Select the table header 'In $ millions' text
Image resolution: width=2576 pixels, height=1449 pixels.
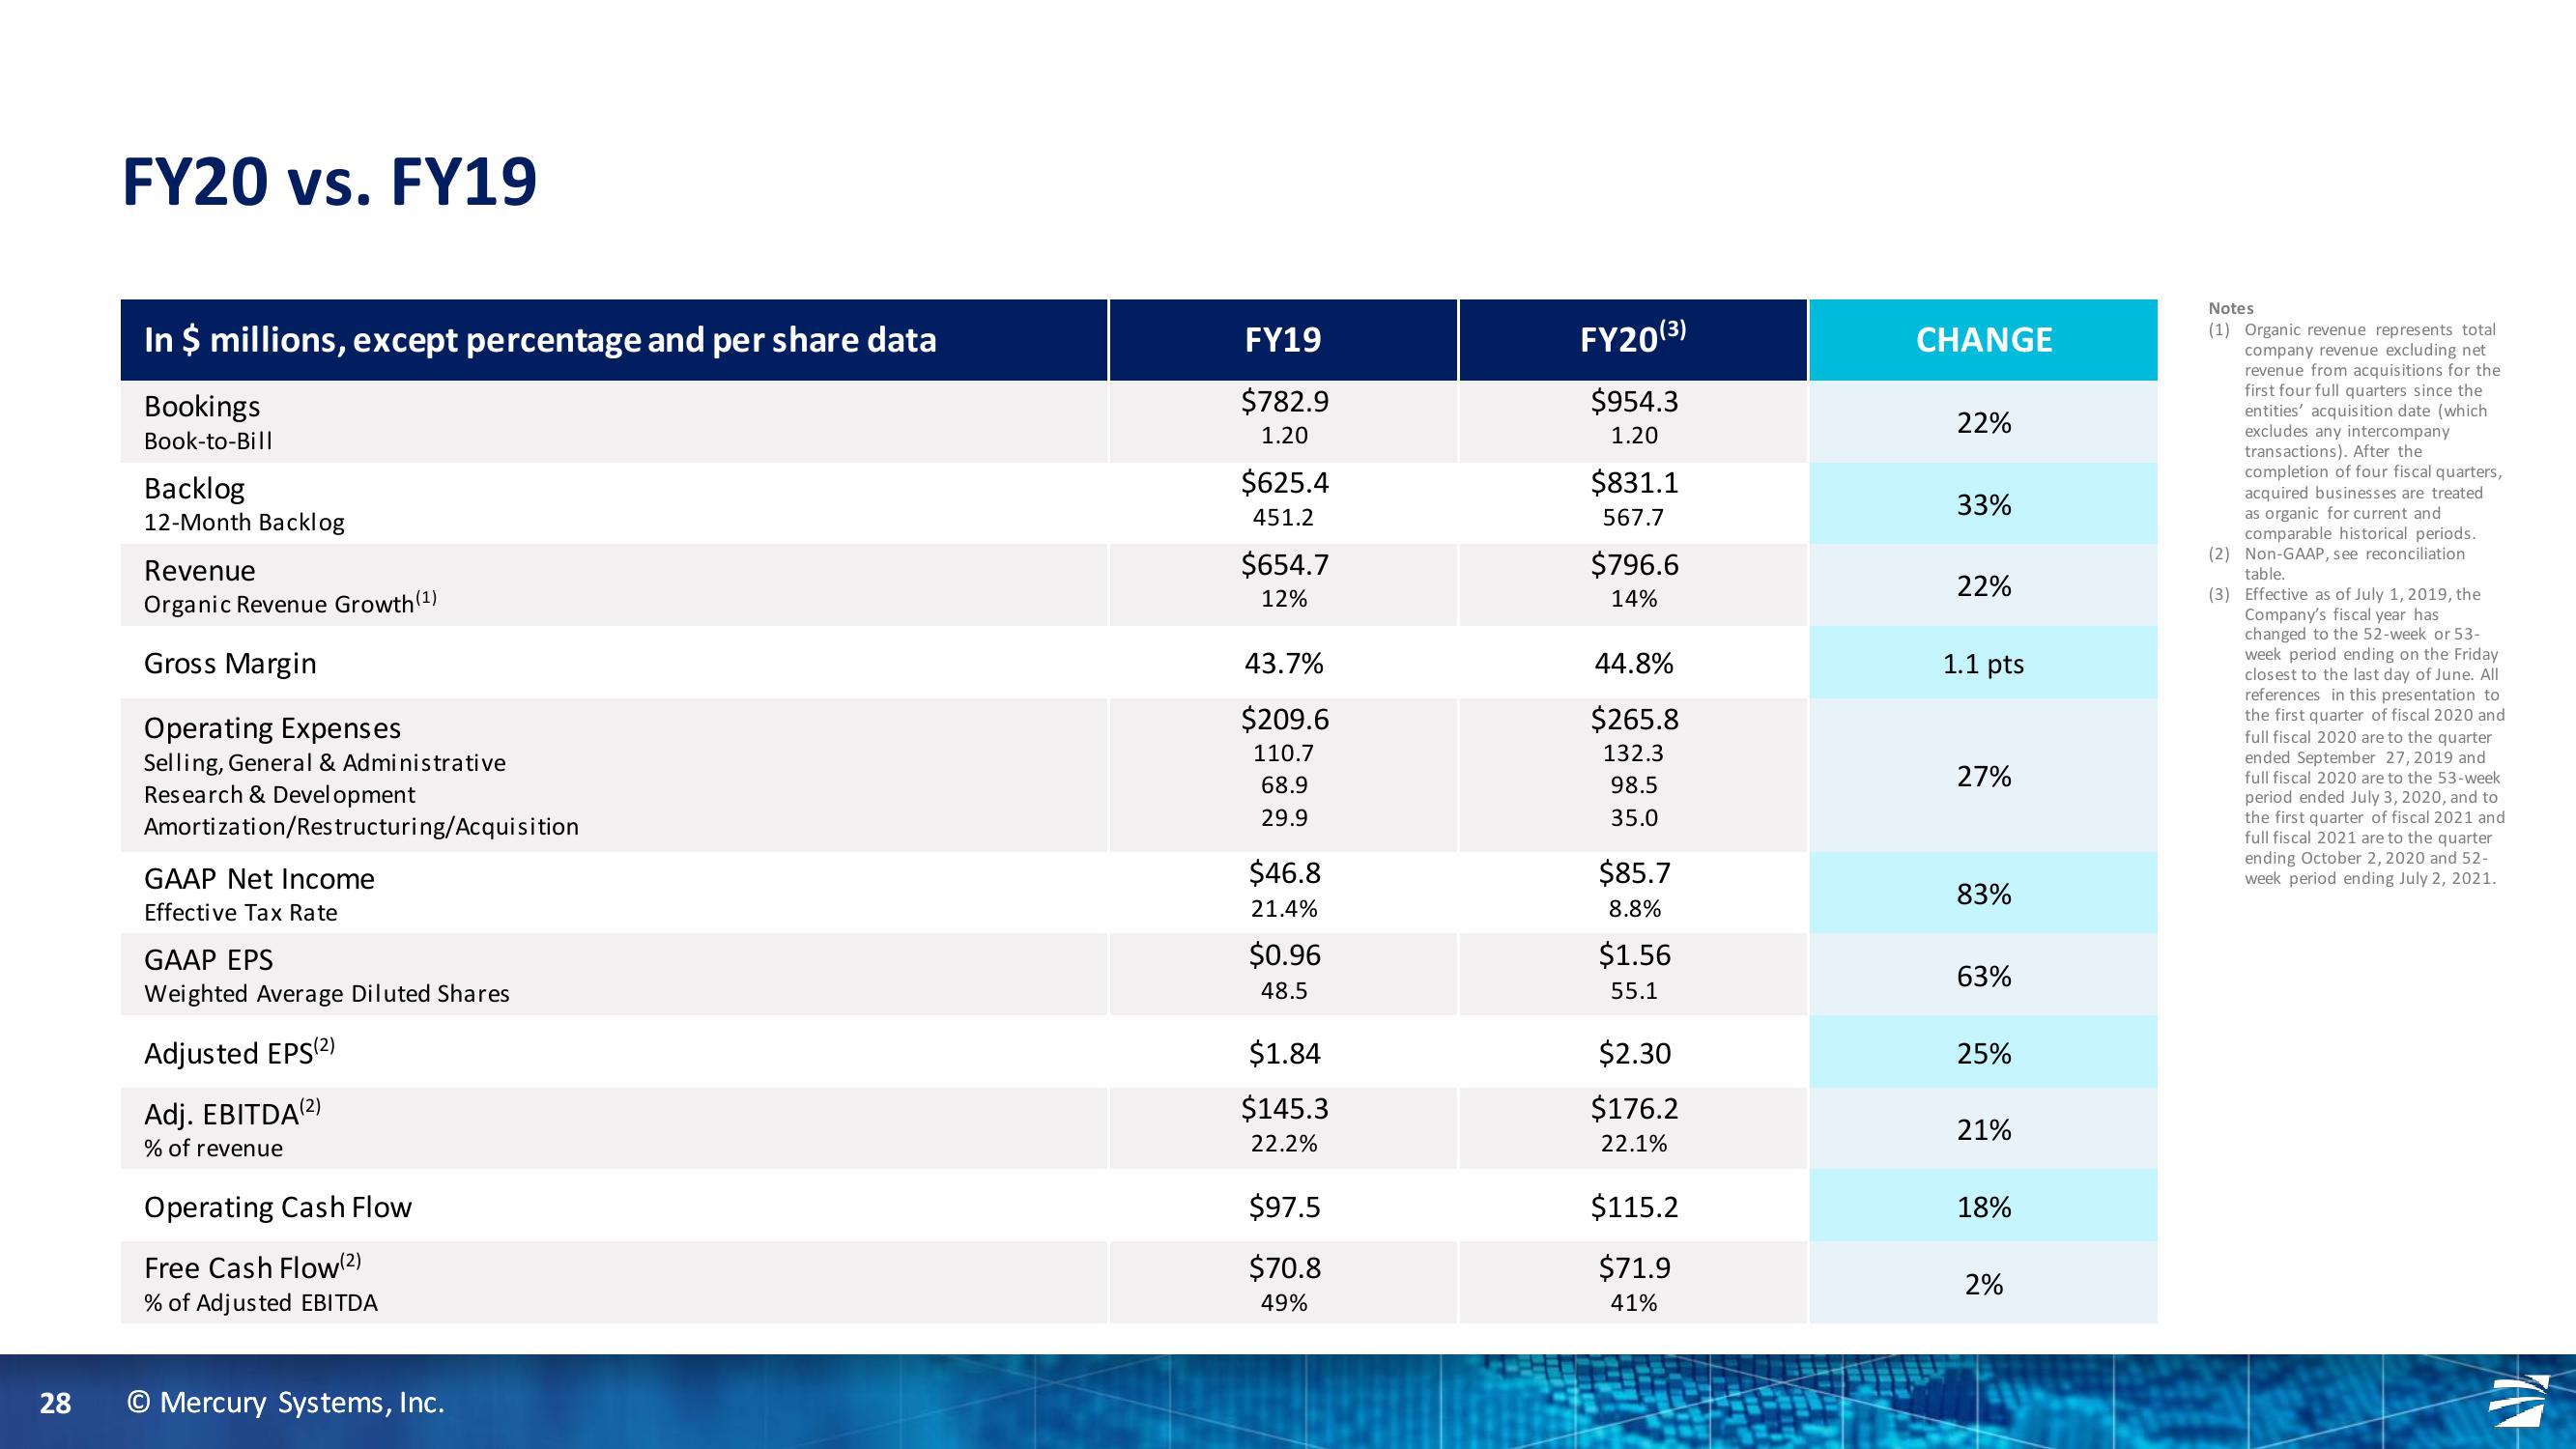(540, 340)
